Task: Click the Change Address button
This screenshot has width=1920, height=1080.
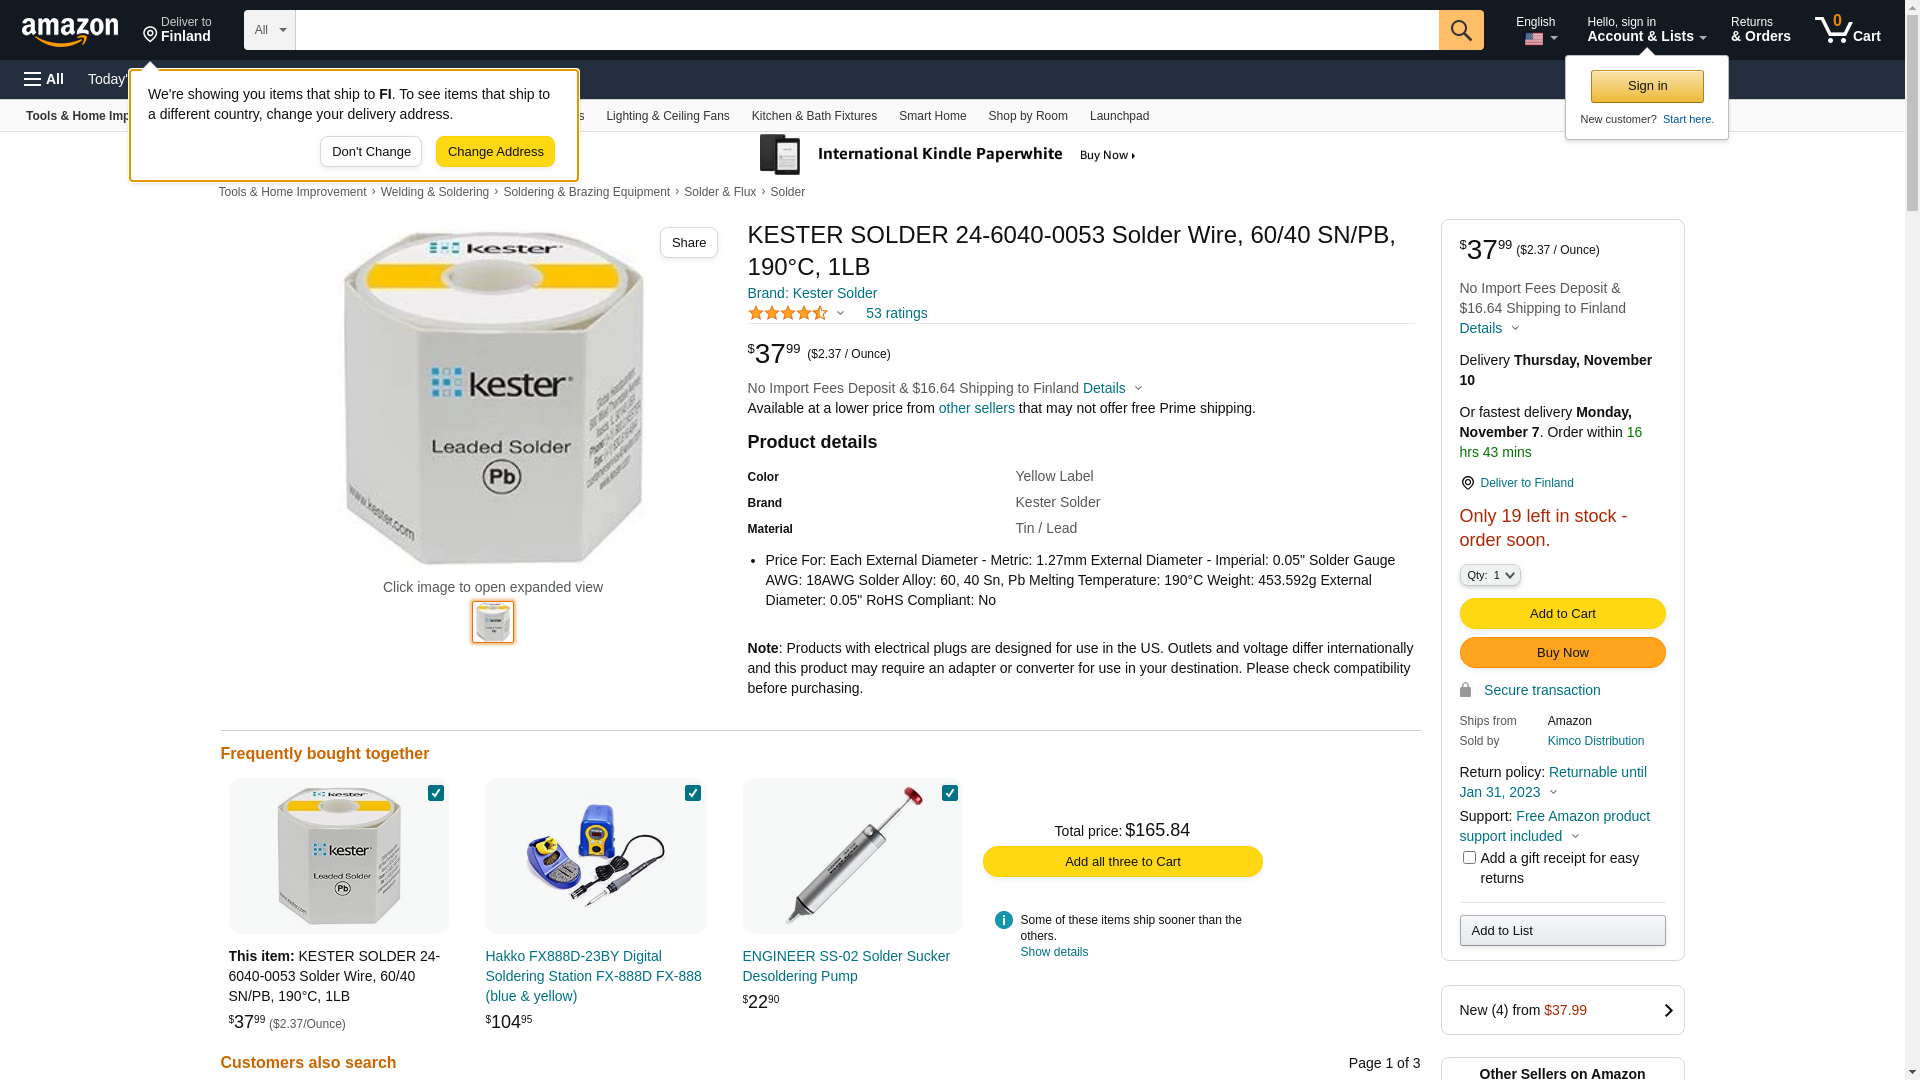Action: point(495,152)
